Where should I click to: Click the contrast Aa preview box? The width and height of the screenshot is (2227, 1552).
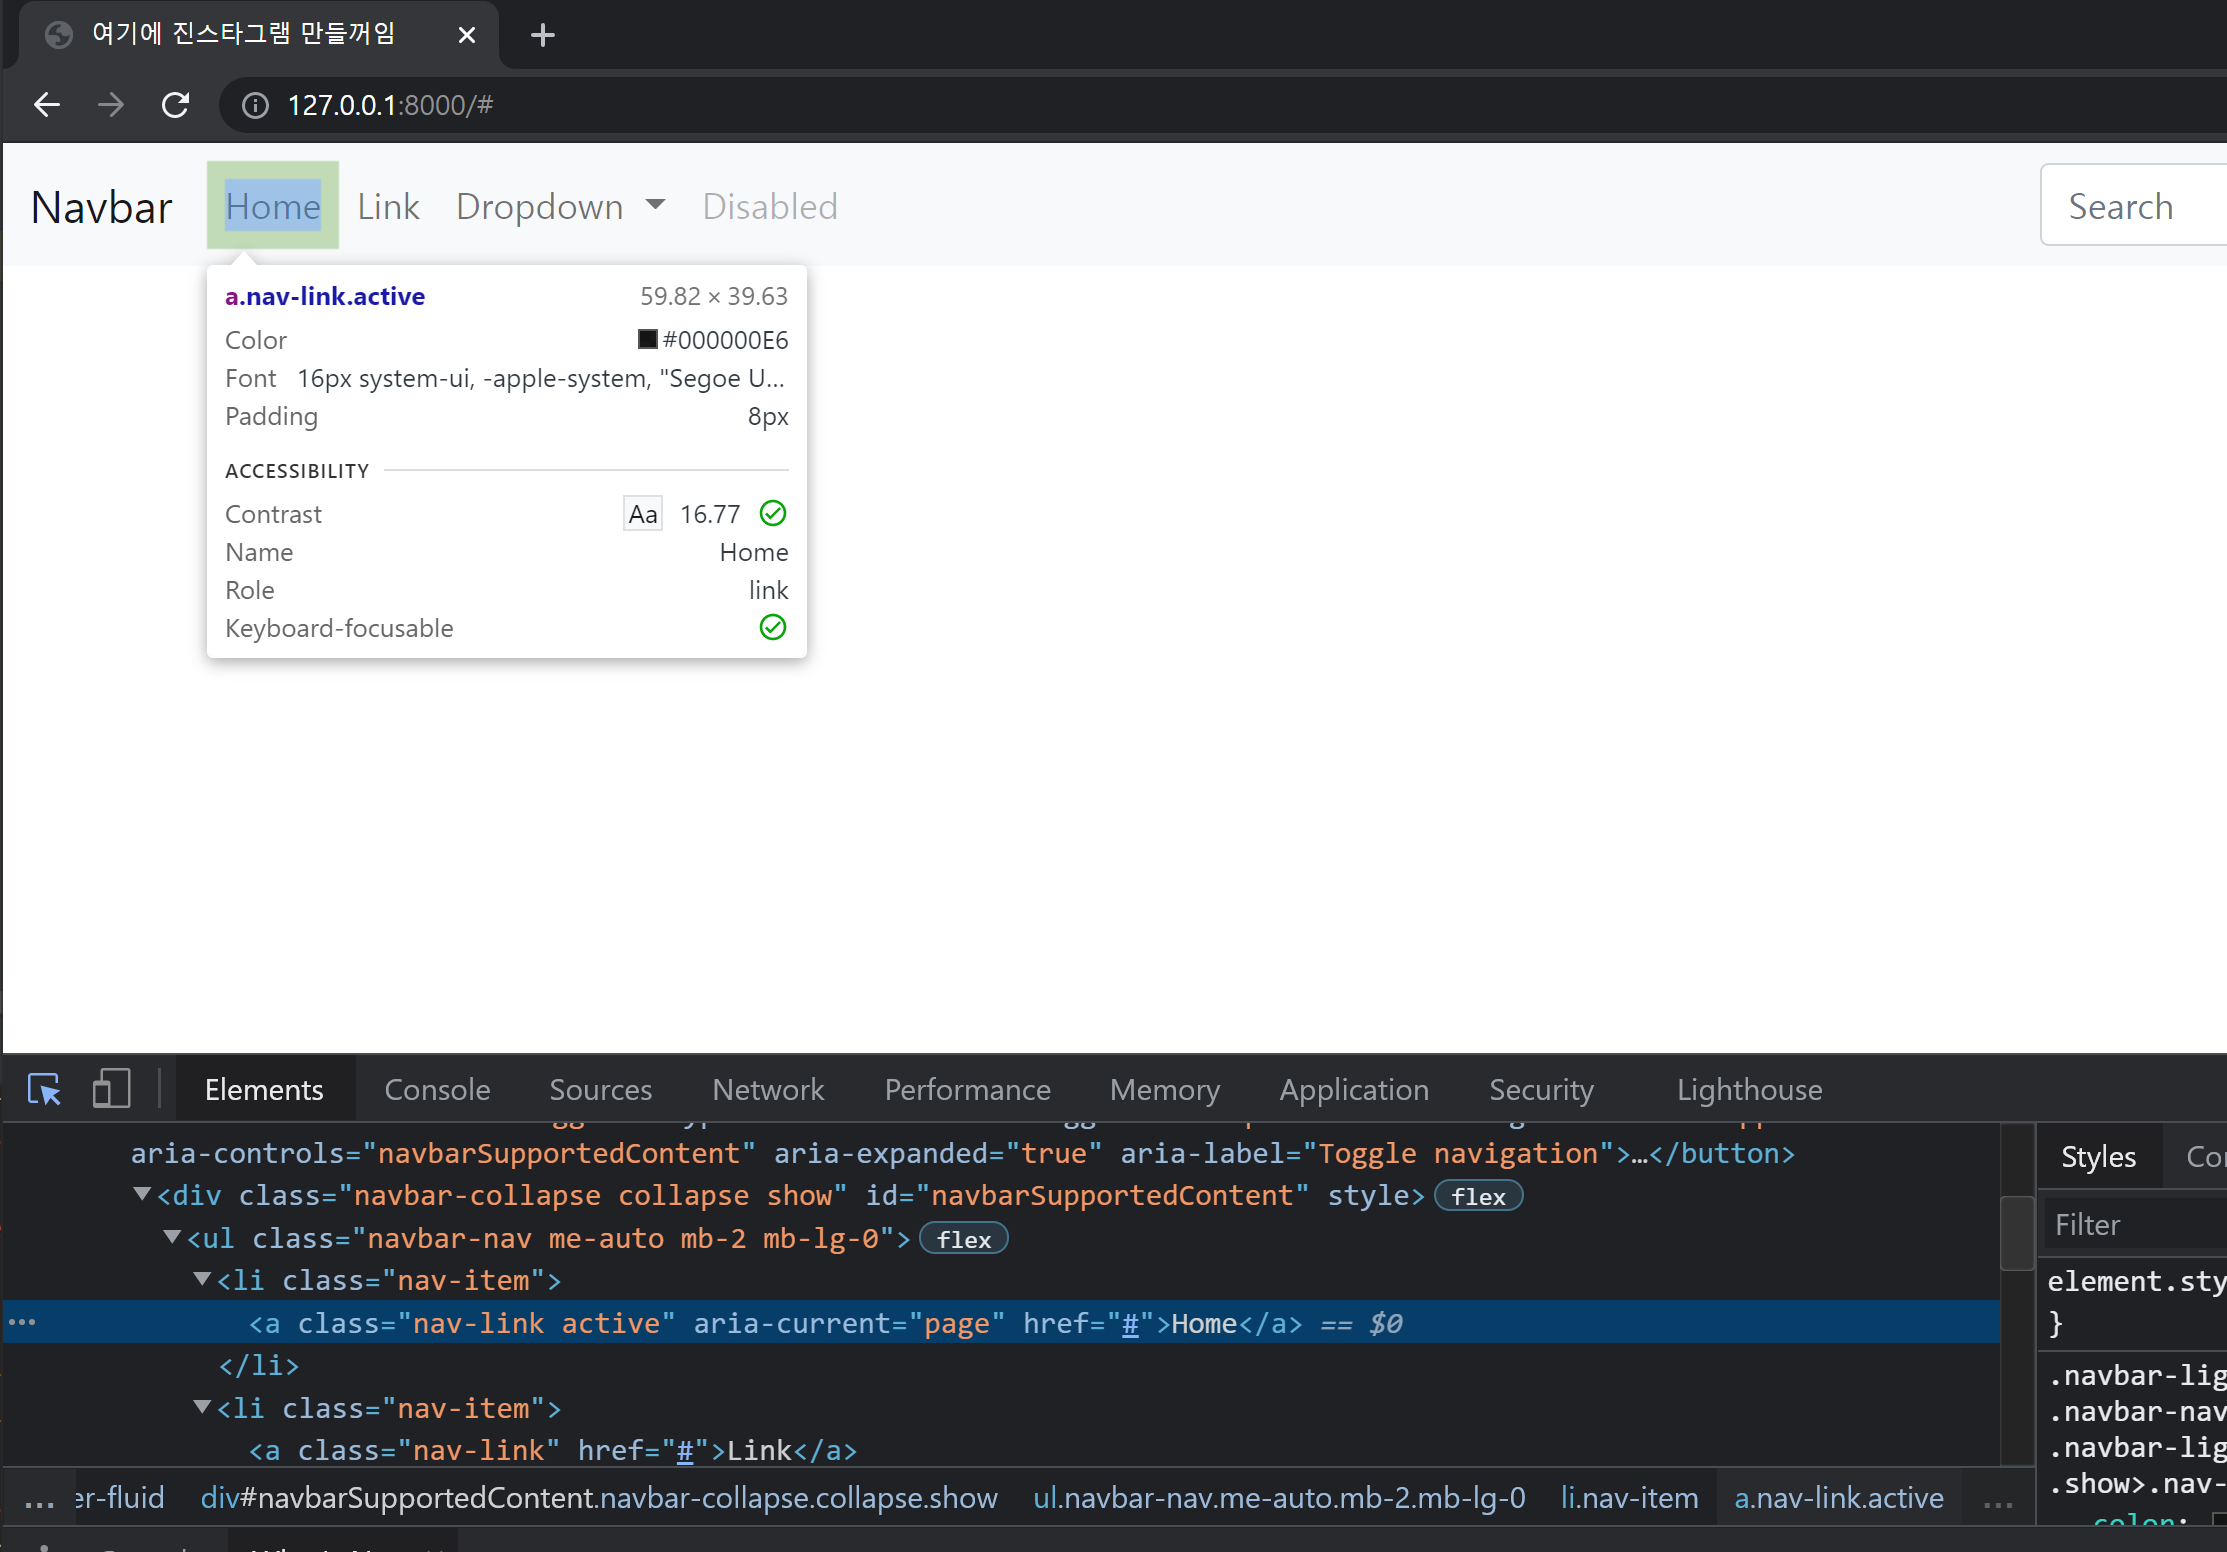642,514
